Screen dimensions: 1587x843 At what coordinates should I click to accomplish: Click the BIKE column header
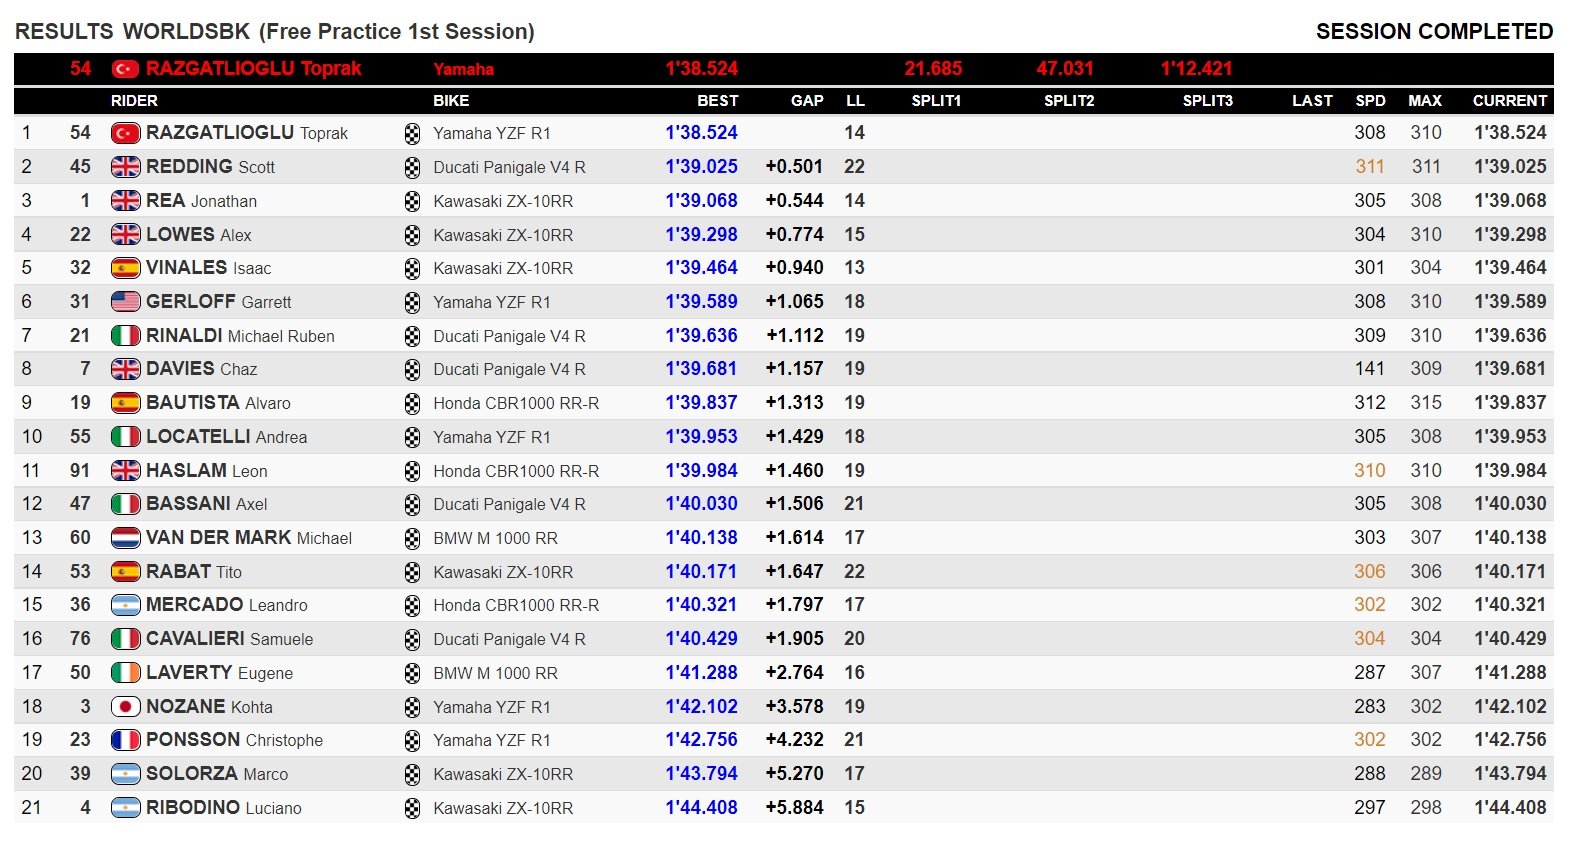[451, 101]
